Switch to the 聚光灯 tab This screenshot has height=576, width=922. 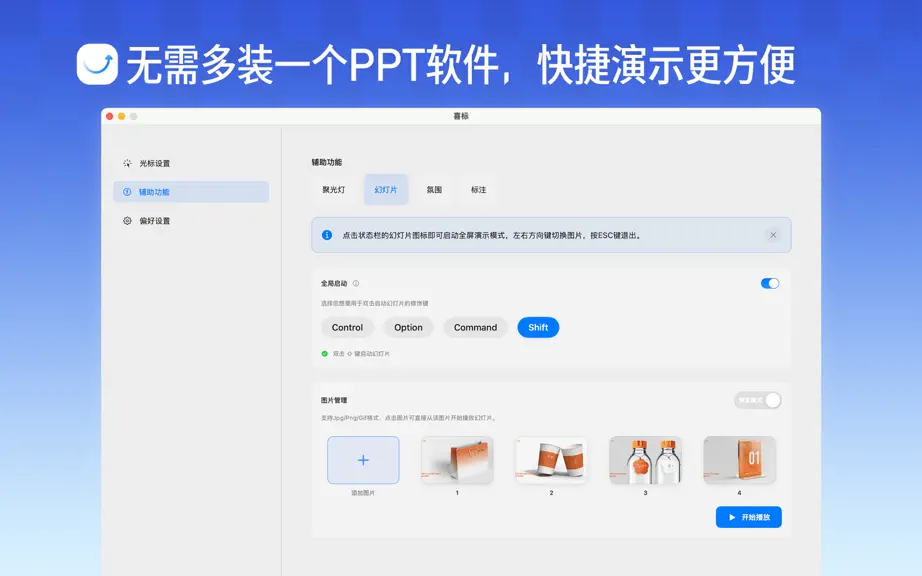(334, 190)
